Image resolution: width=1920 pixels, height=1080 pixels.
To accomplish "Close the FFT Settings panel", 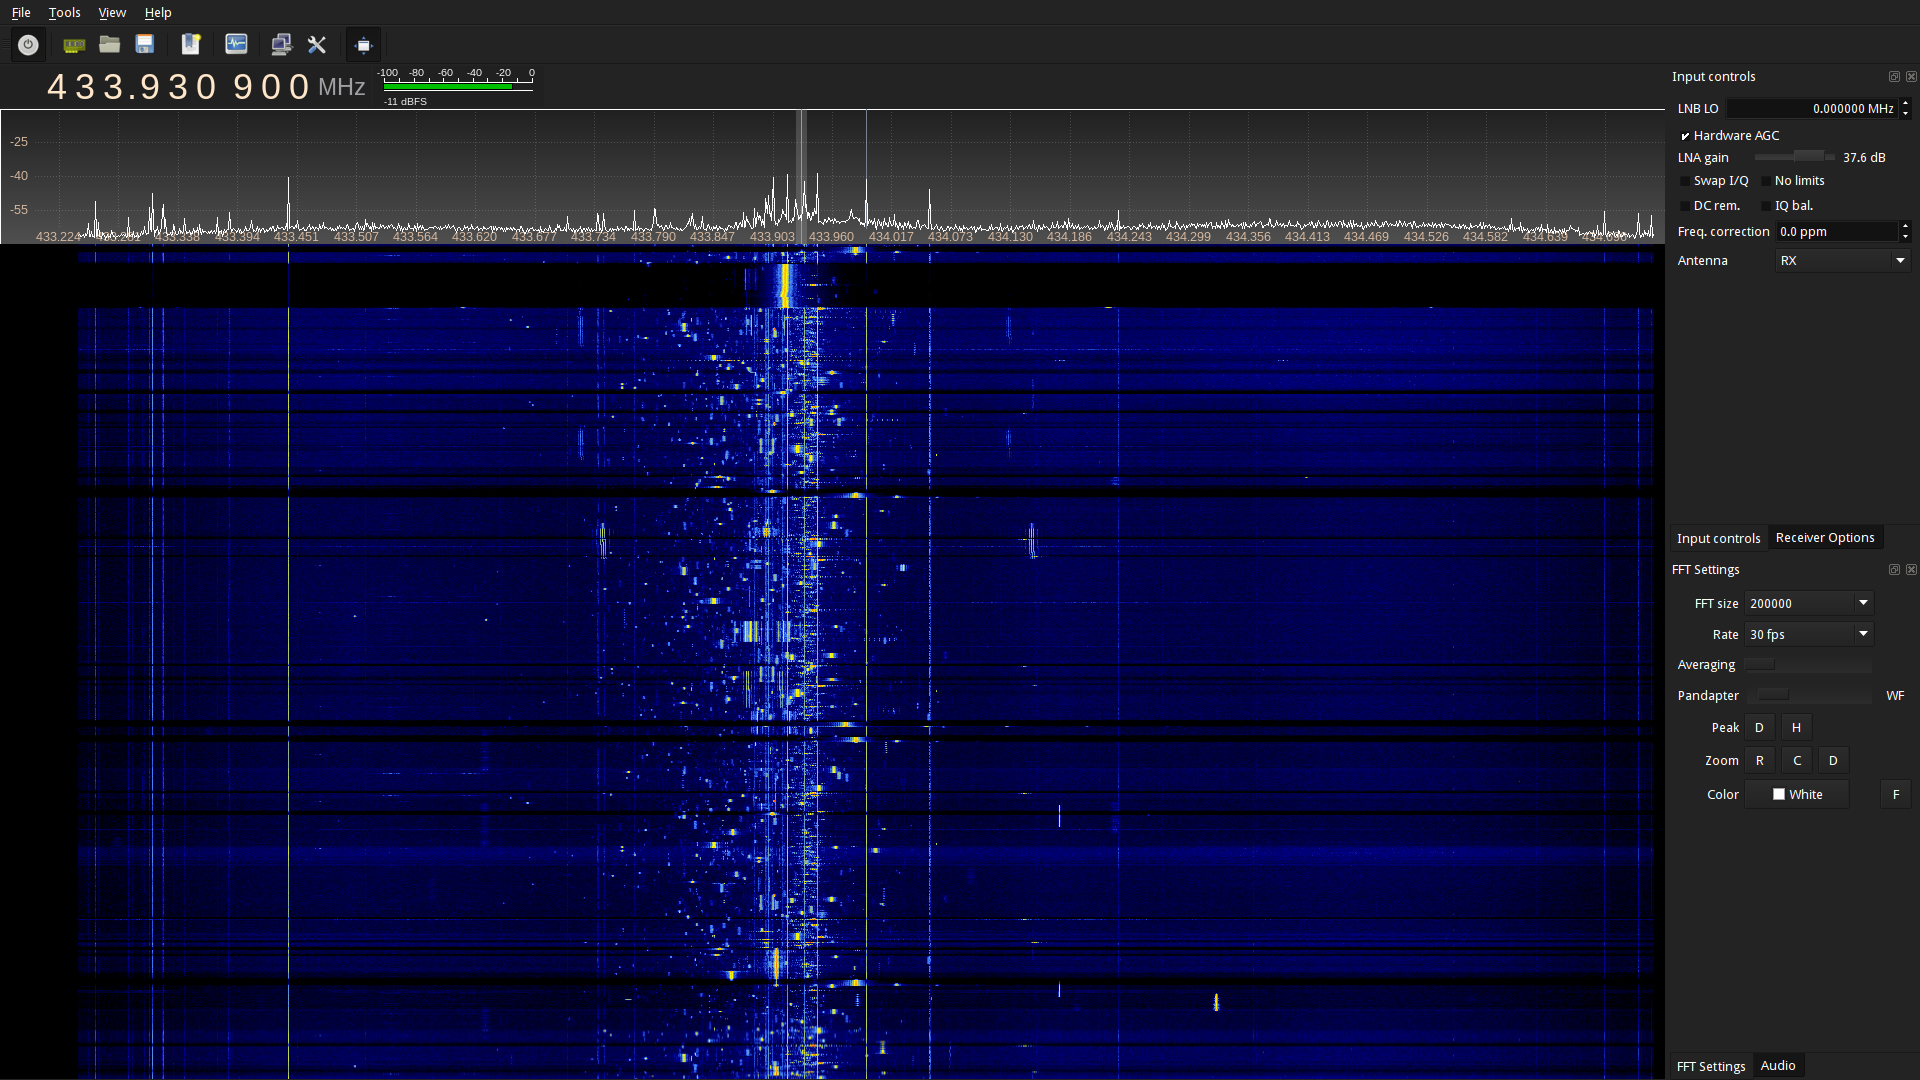I will (1911, 570).
